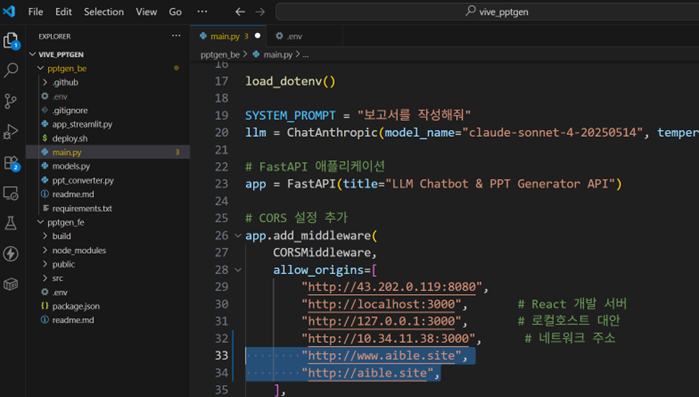The height and width of the screenshot is (397, 699).
Task: Collapse the pptgen_fe folder
Action: (x=41, y=222)
